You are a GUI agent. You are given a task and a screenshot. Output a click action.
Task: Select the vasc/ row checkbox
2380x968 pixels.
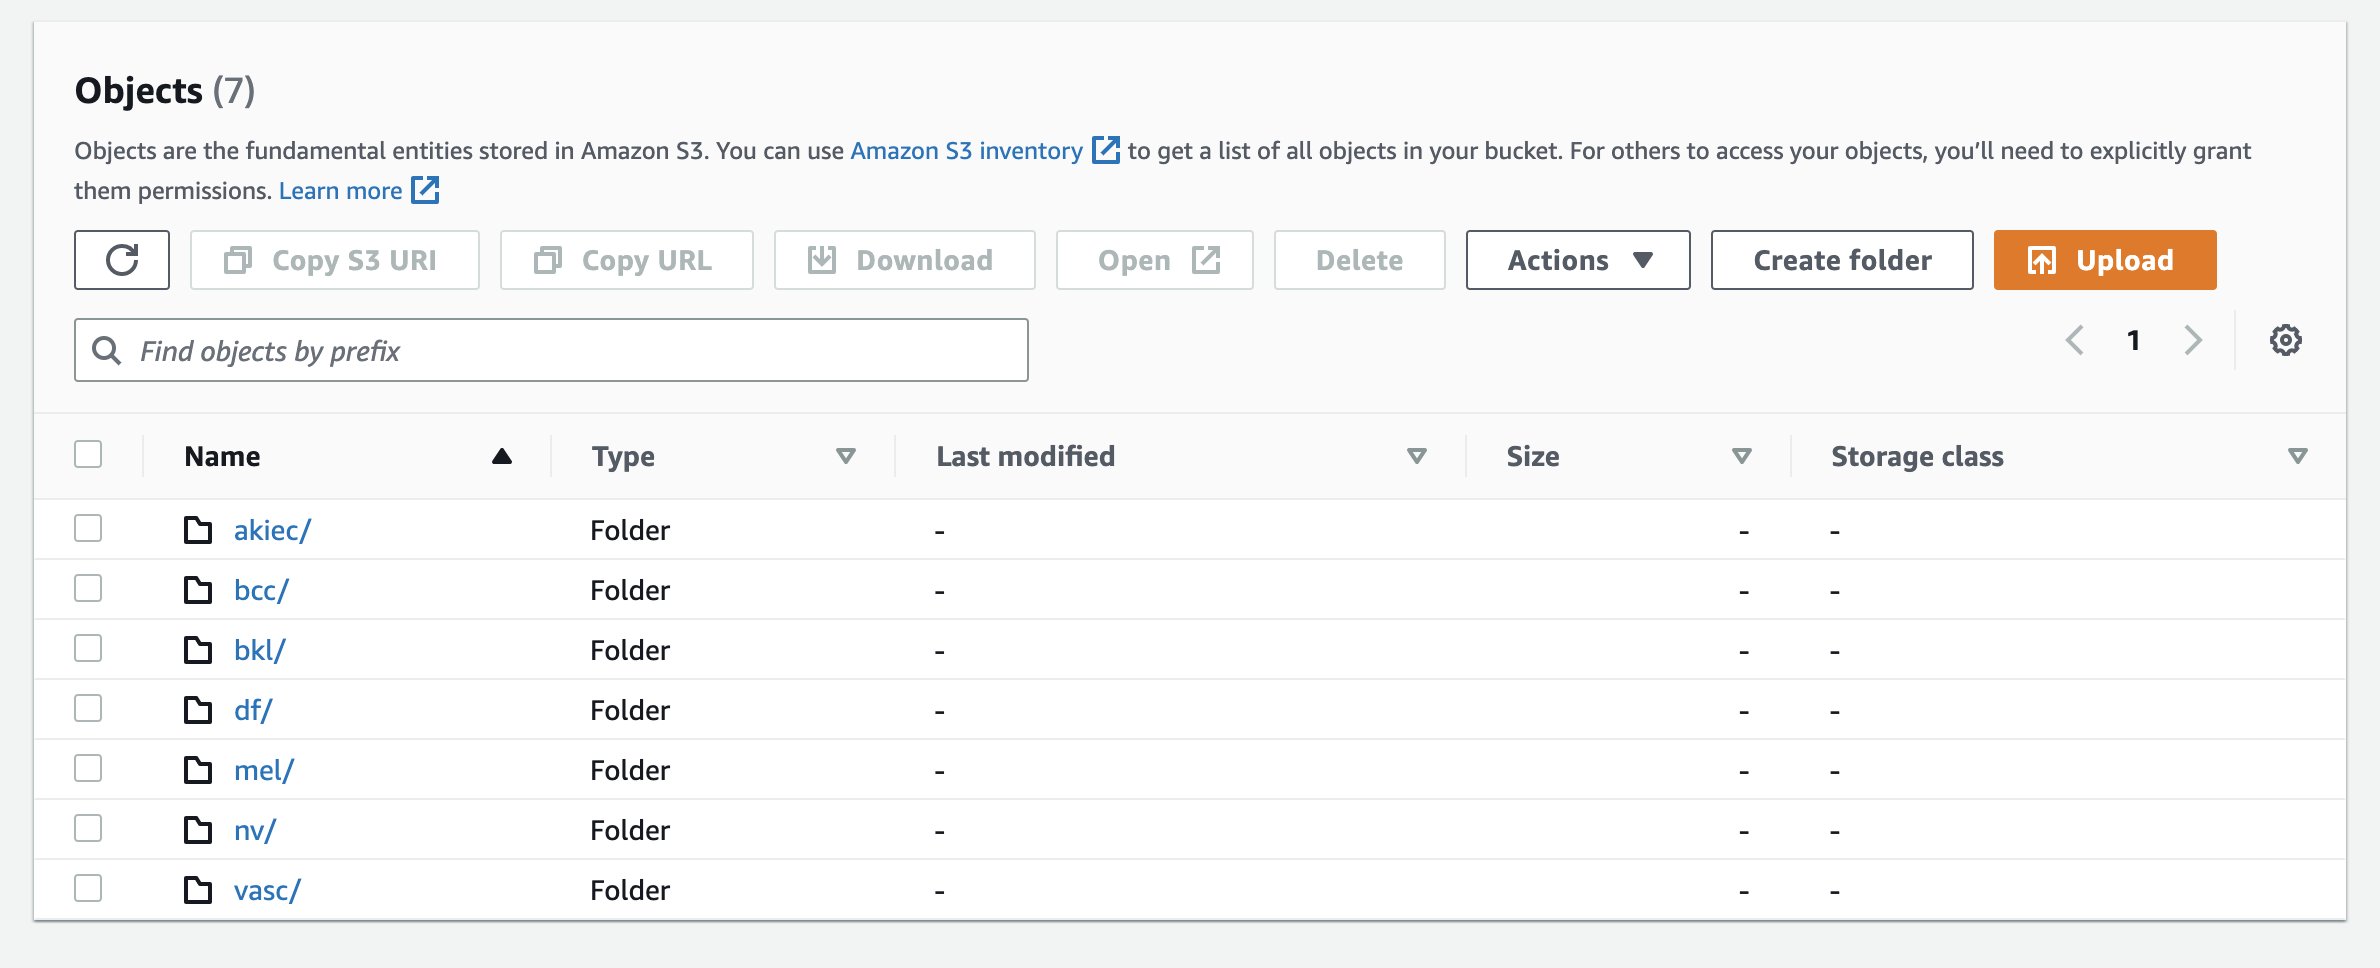(88, 888)
